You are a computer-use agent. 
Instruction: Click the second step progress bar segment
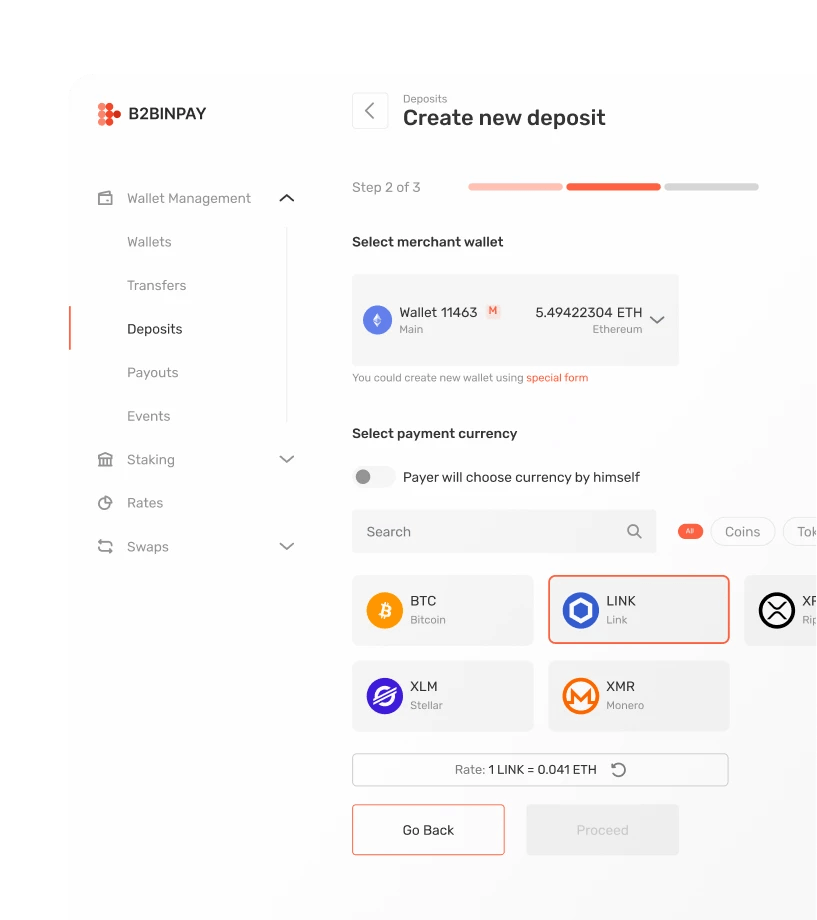(x=613, y=187)
